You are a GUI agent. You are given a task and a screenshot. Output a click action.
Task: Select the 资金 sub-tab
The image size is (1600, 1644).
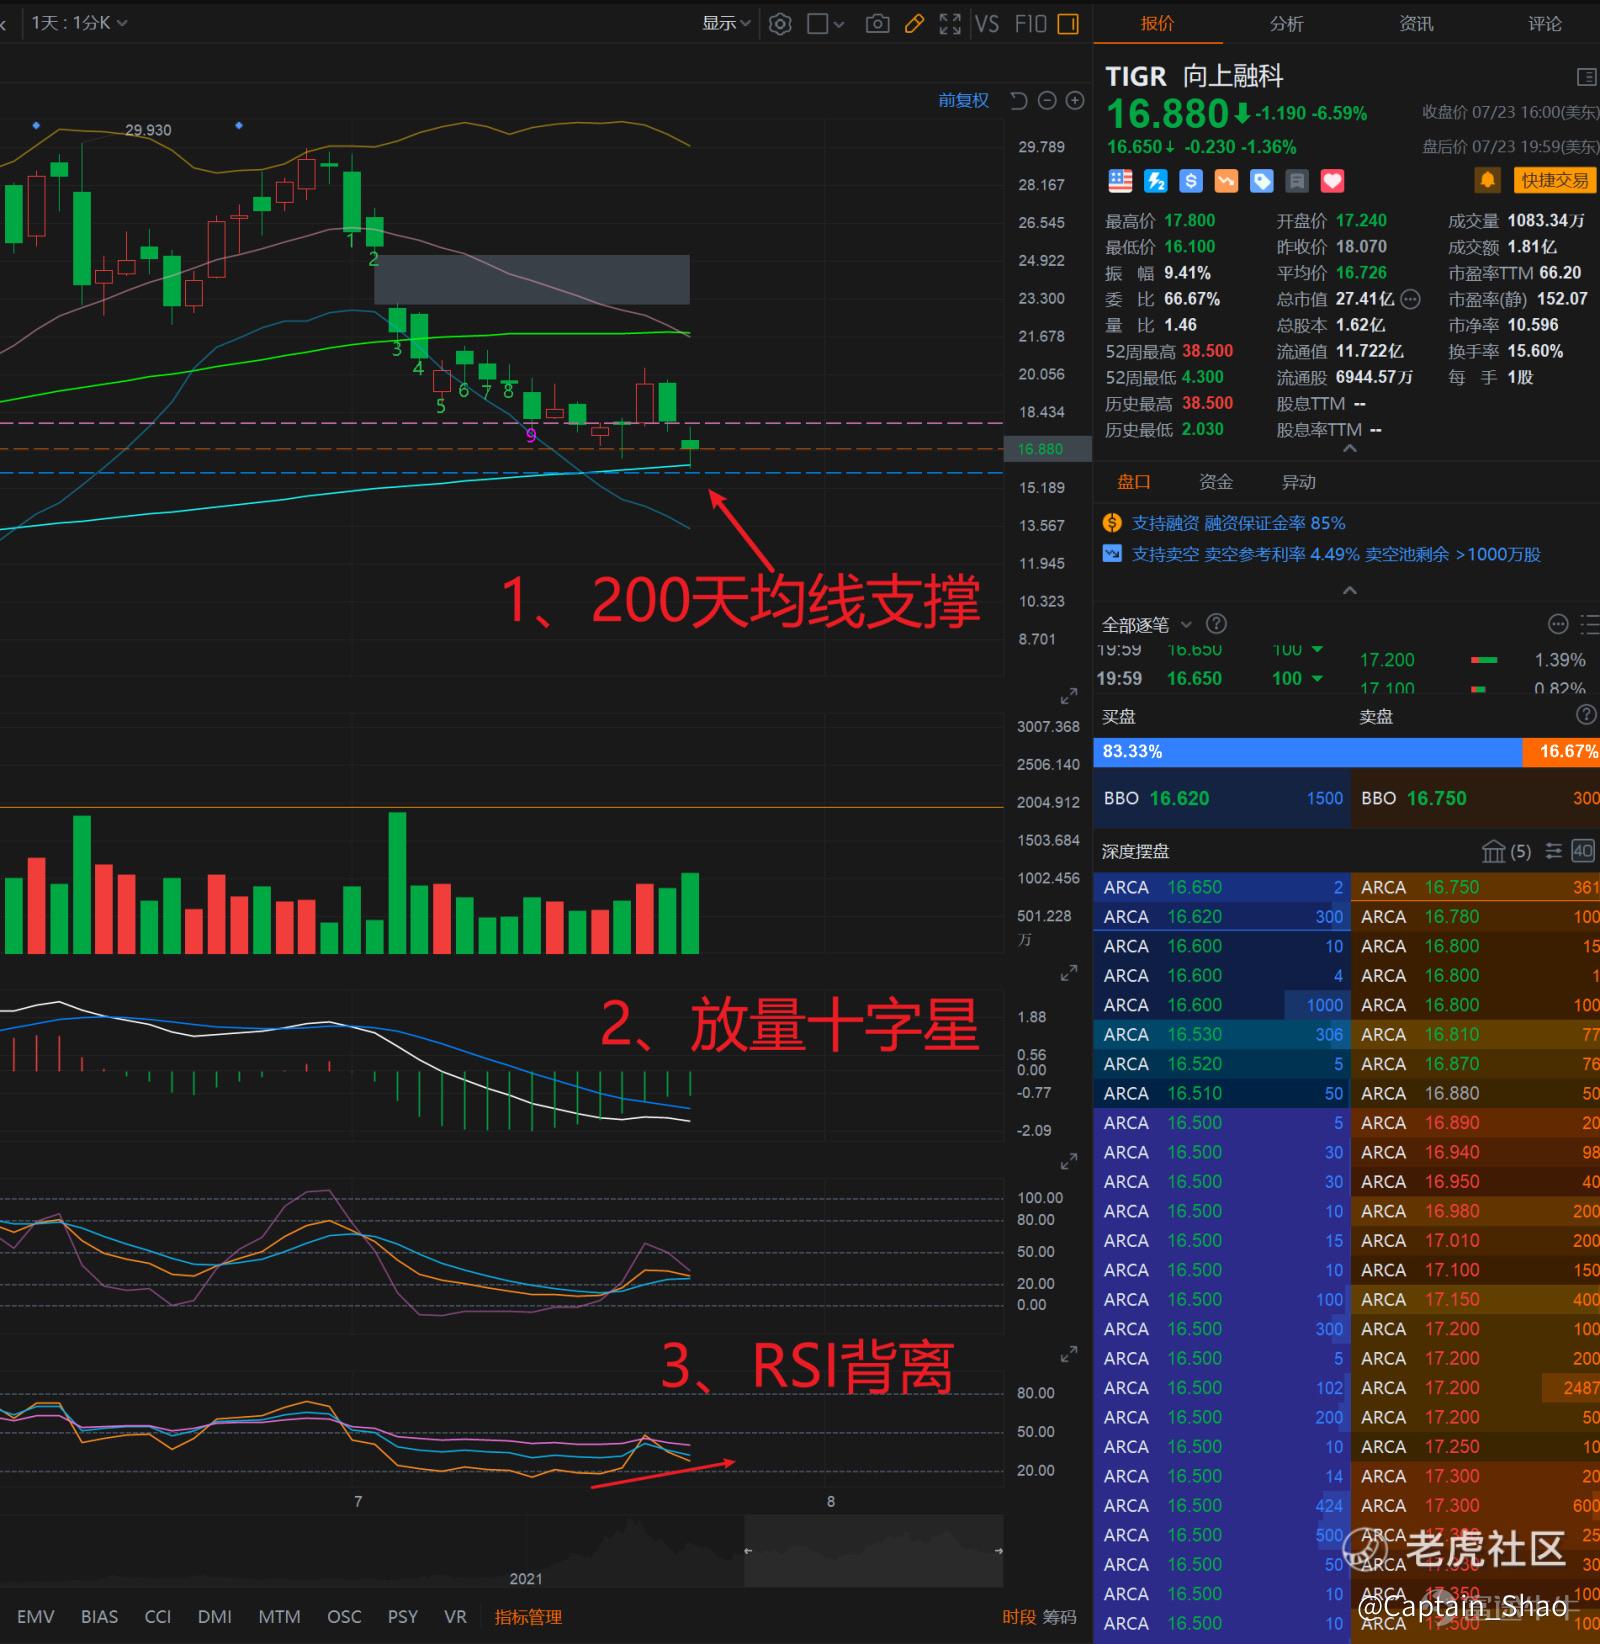[1216, 482]
